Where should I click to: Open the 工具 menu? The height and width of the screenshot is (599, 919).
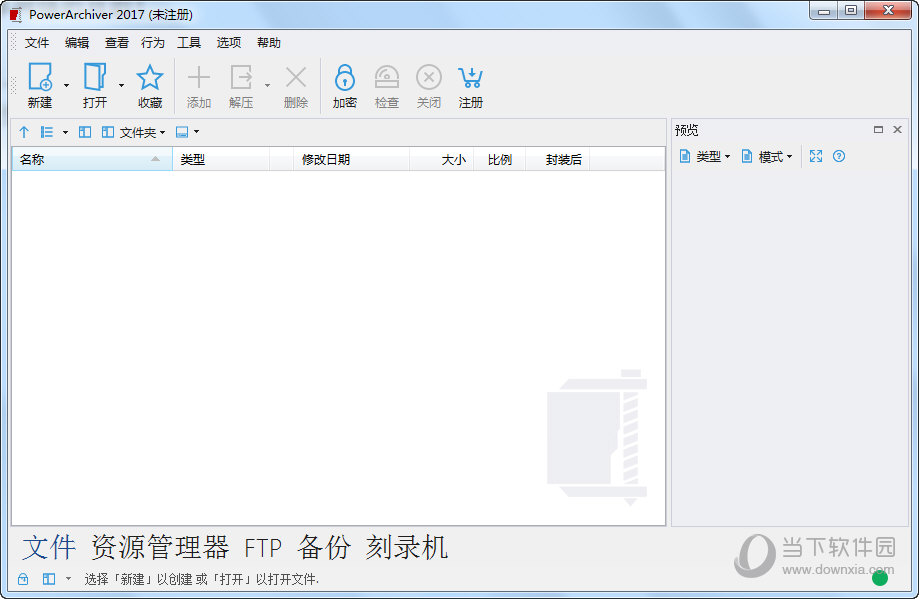(189, 43)
